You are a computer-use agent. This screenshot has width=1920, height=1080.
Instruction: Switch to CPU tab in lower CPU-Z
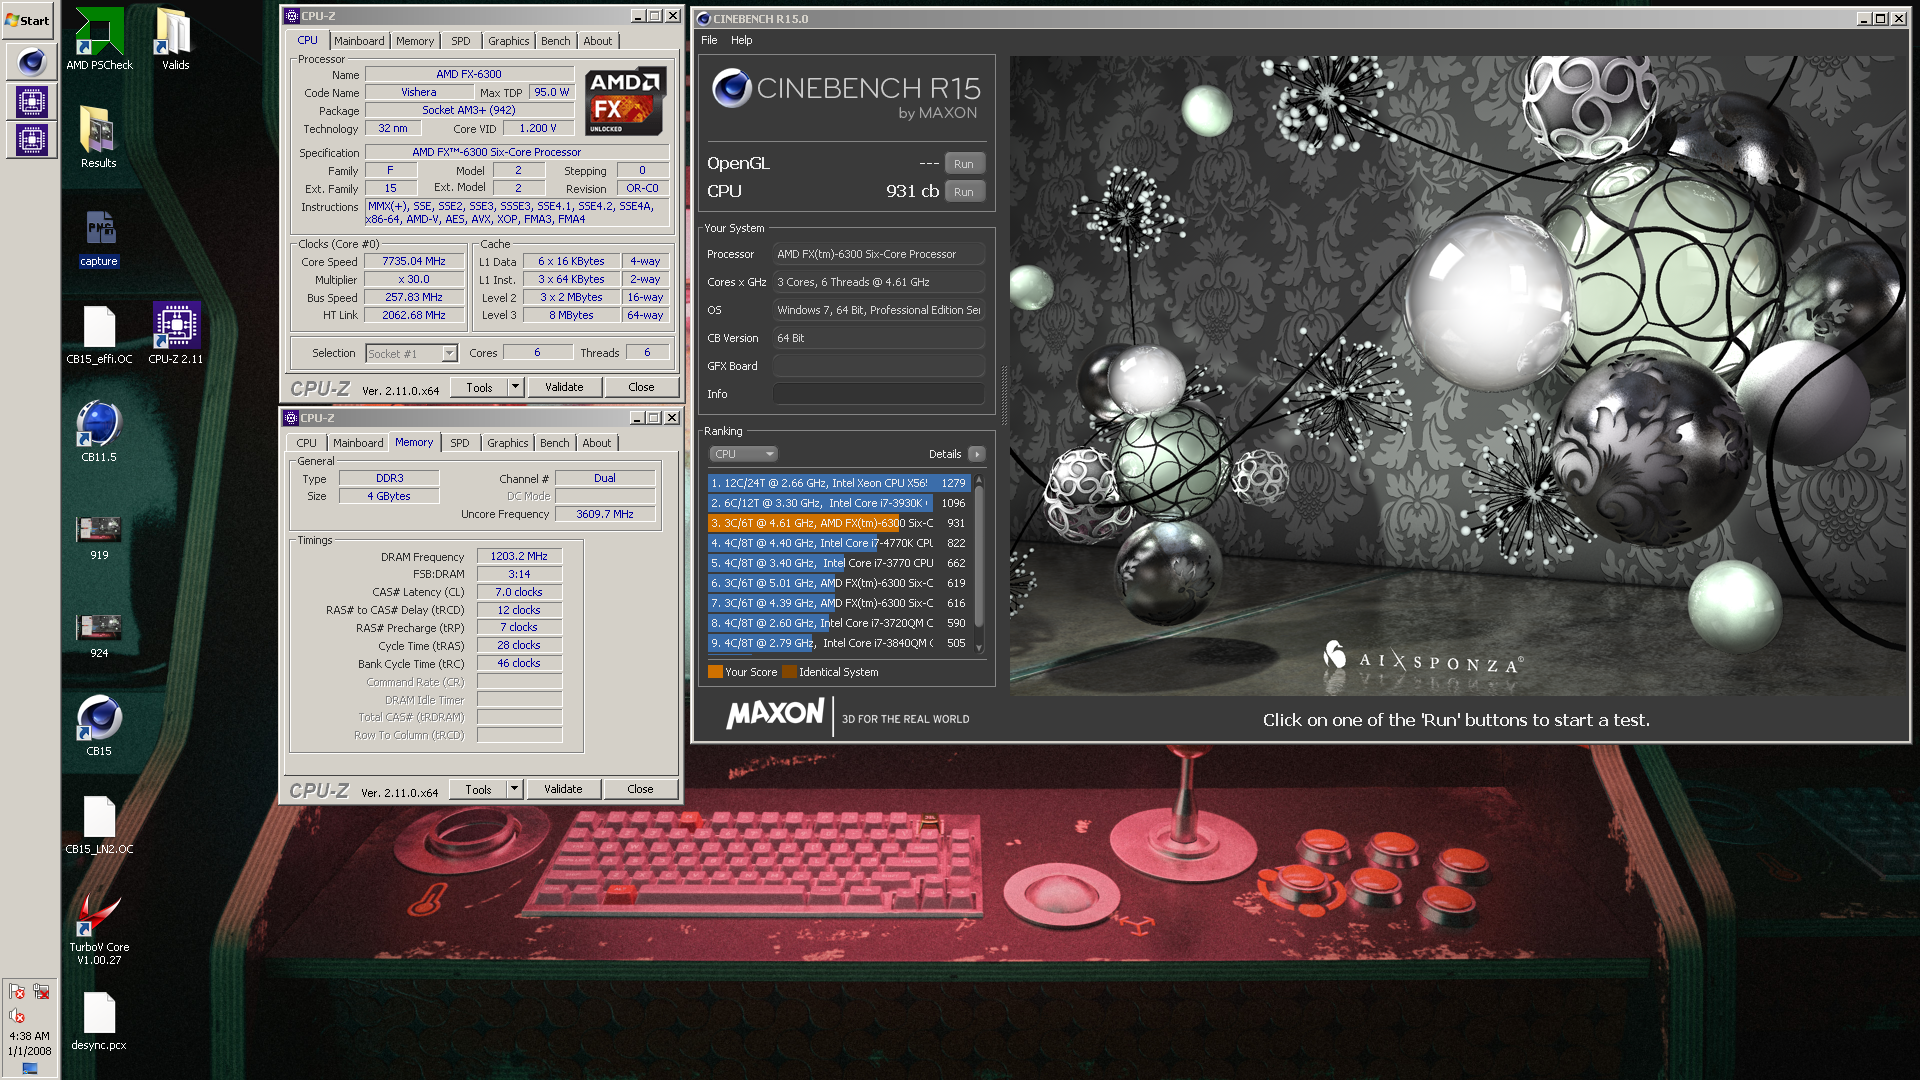307,443
